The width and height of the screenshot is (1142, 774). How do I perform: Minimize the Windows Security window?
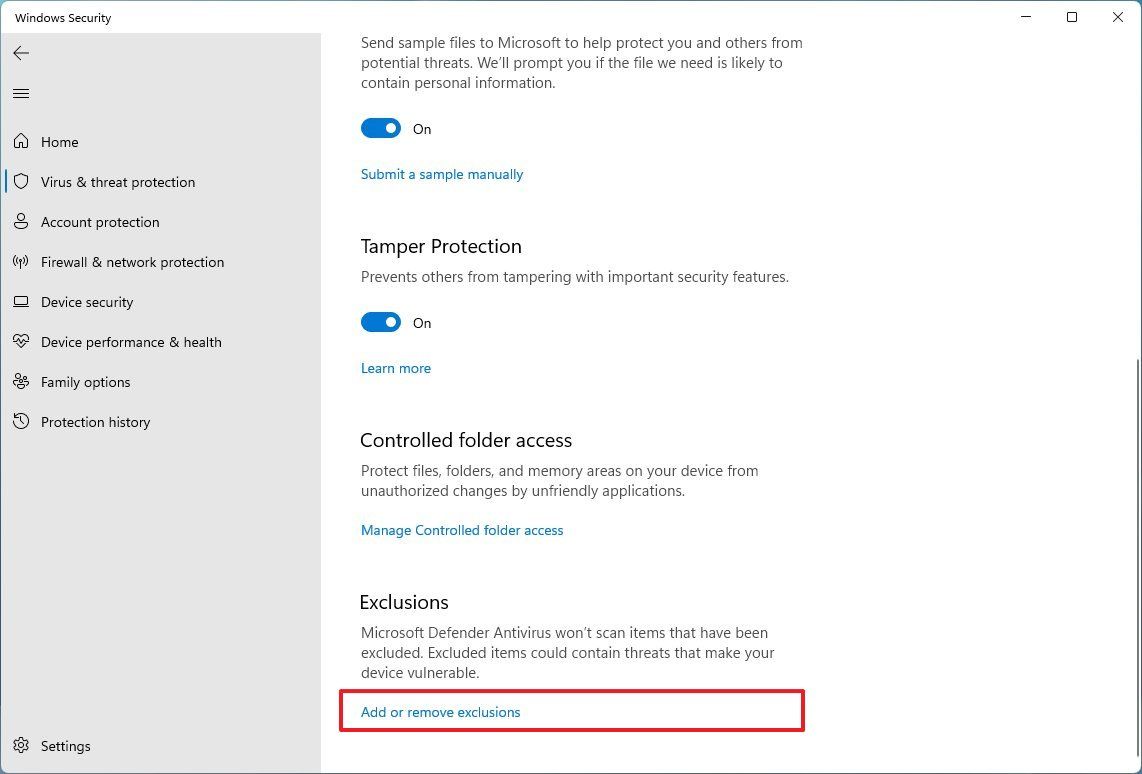[1025, 17]
